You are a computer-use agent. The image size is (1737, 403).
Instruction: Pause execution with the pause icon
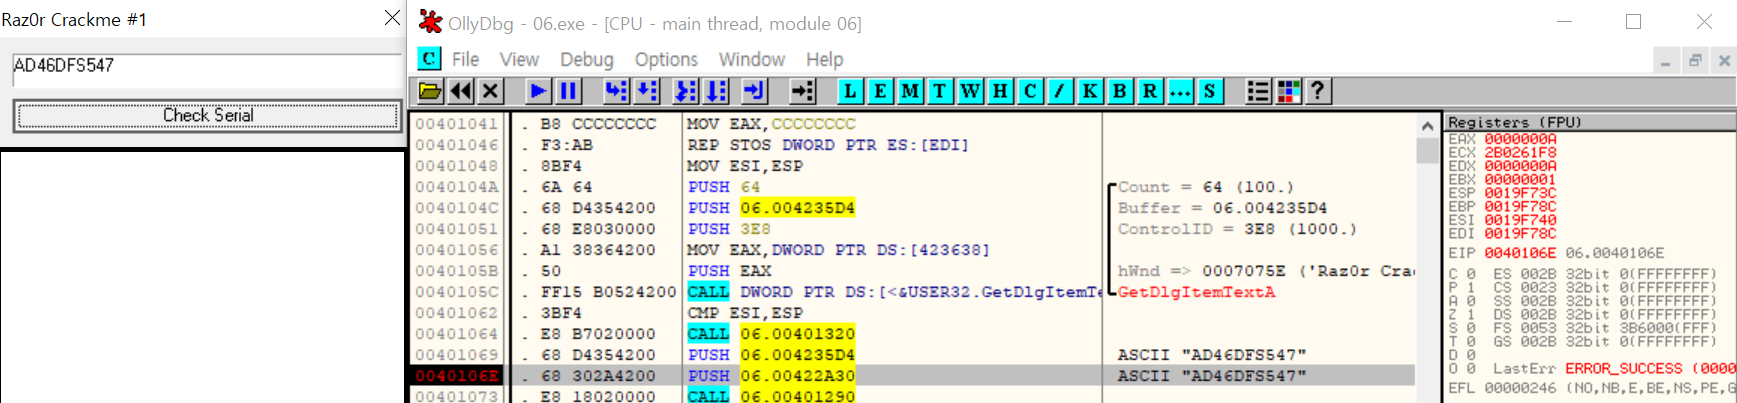click(x=568, y=92)
